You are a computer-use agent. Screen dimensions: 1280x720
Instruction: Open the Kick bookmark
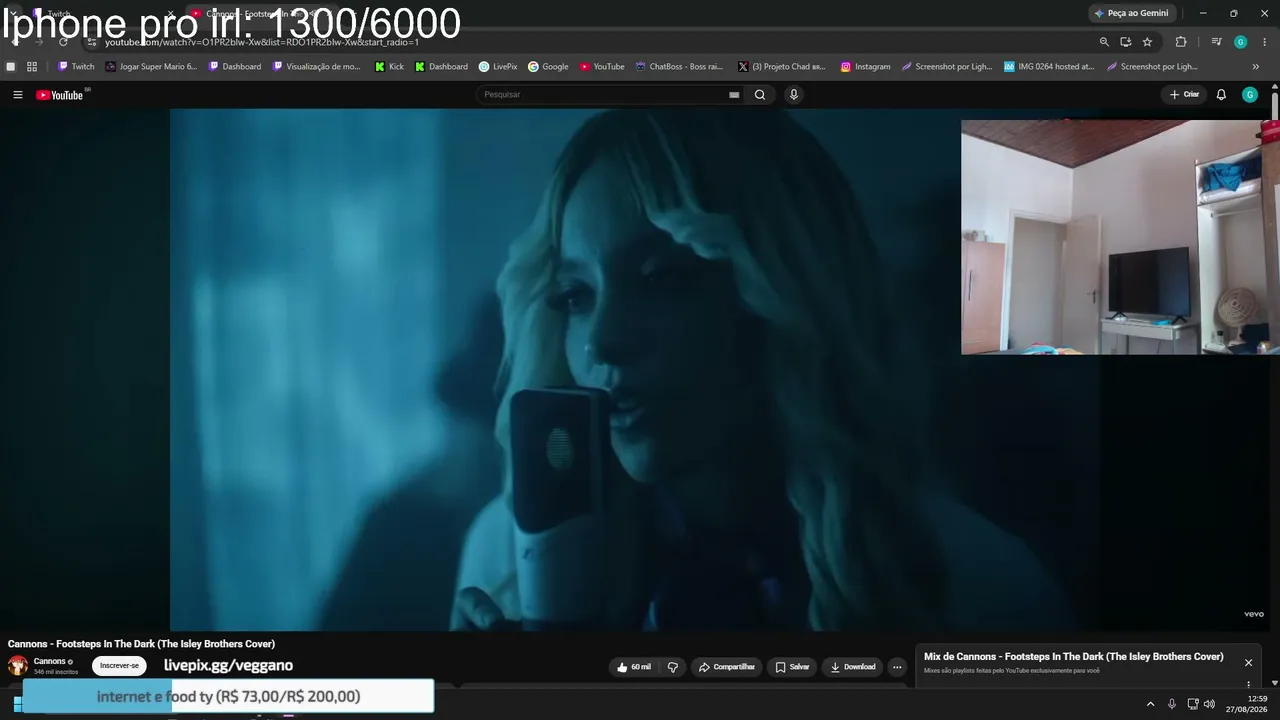(x=389, y=67)
